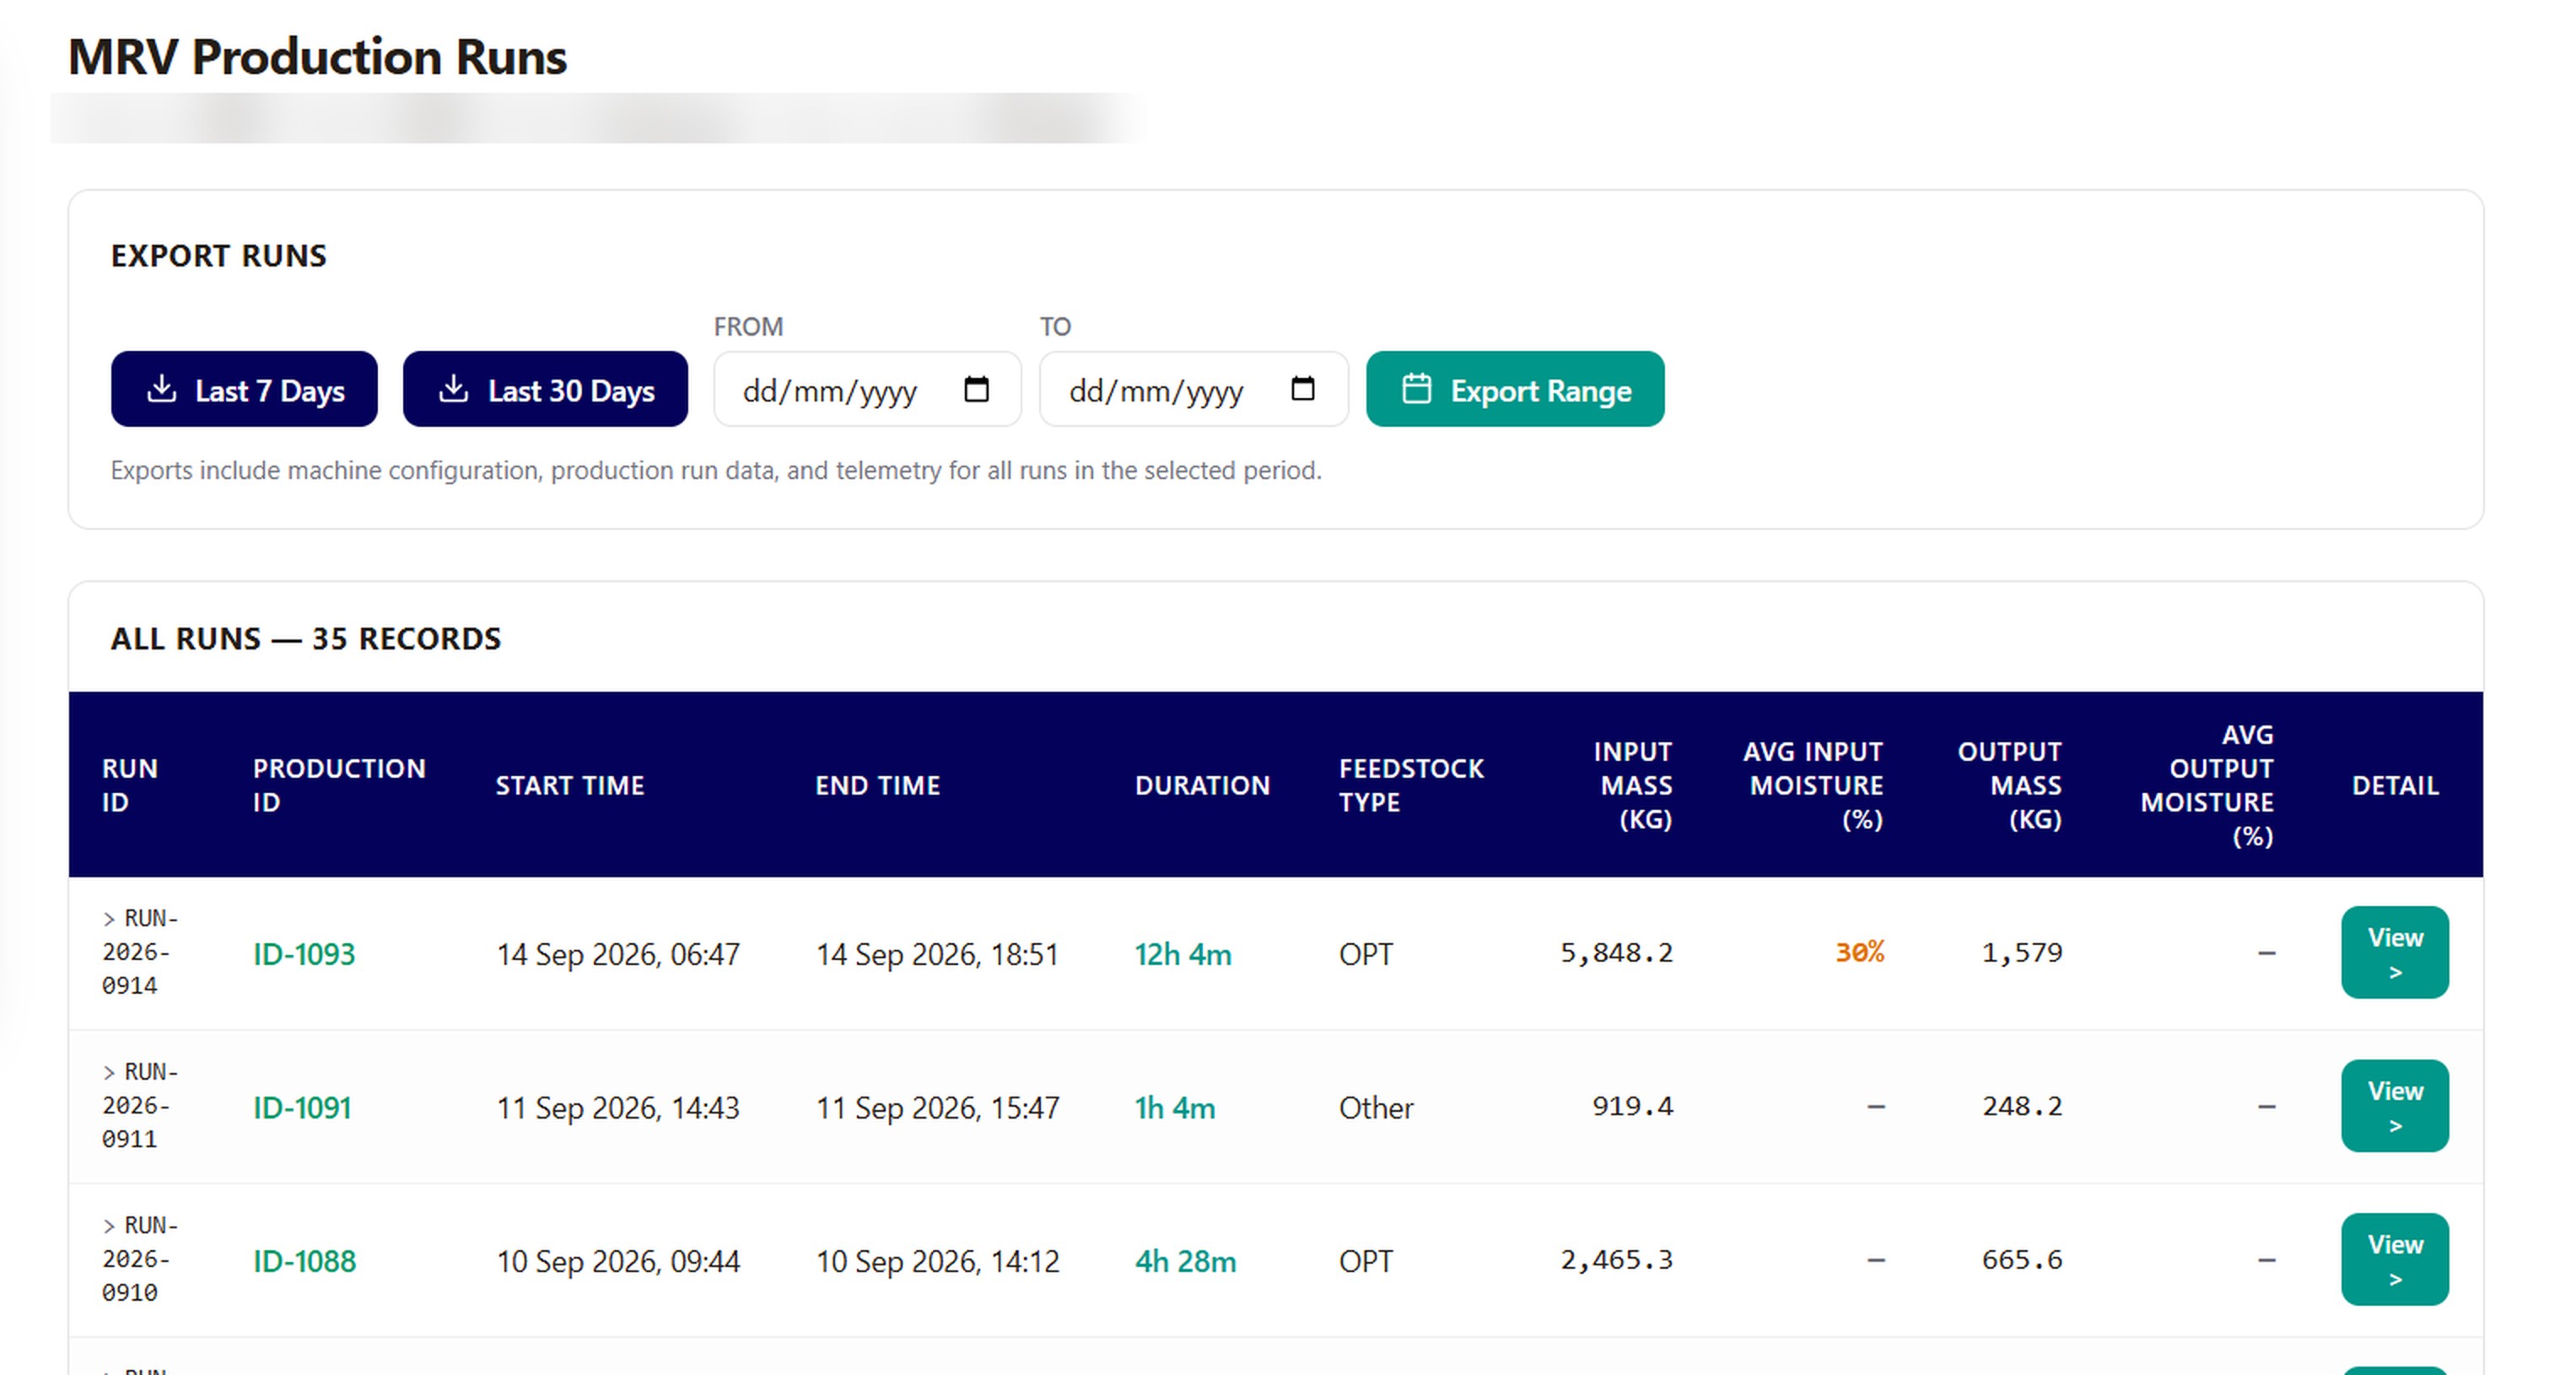The height and width of the screenshot is (1375, 2576).
Task: Click the Last 30 Days export button
Action: click(545, 389)
